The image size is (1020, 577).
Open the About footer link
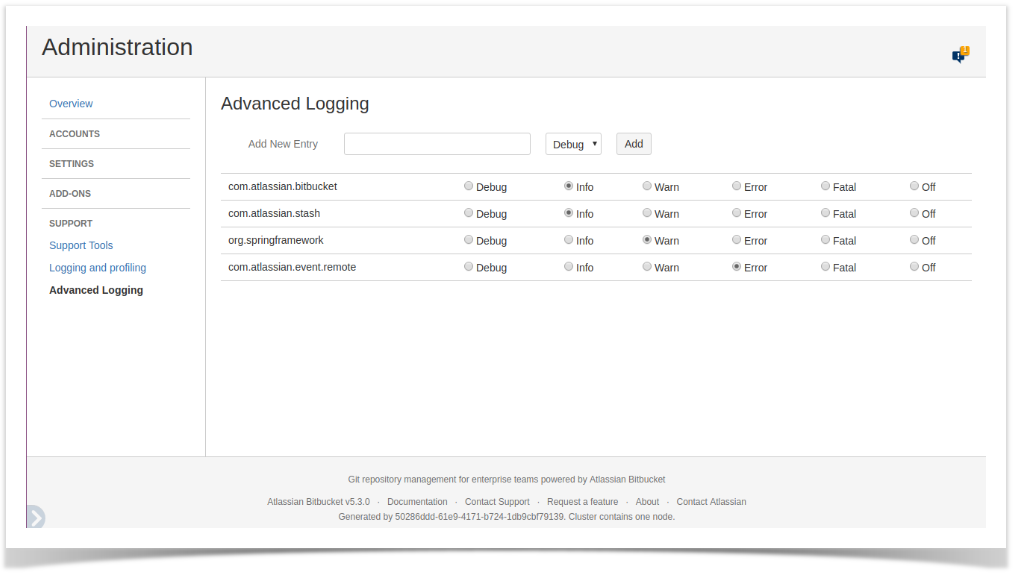tap(647, 502)
